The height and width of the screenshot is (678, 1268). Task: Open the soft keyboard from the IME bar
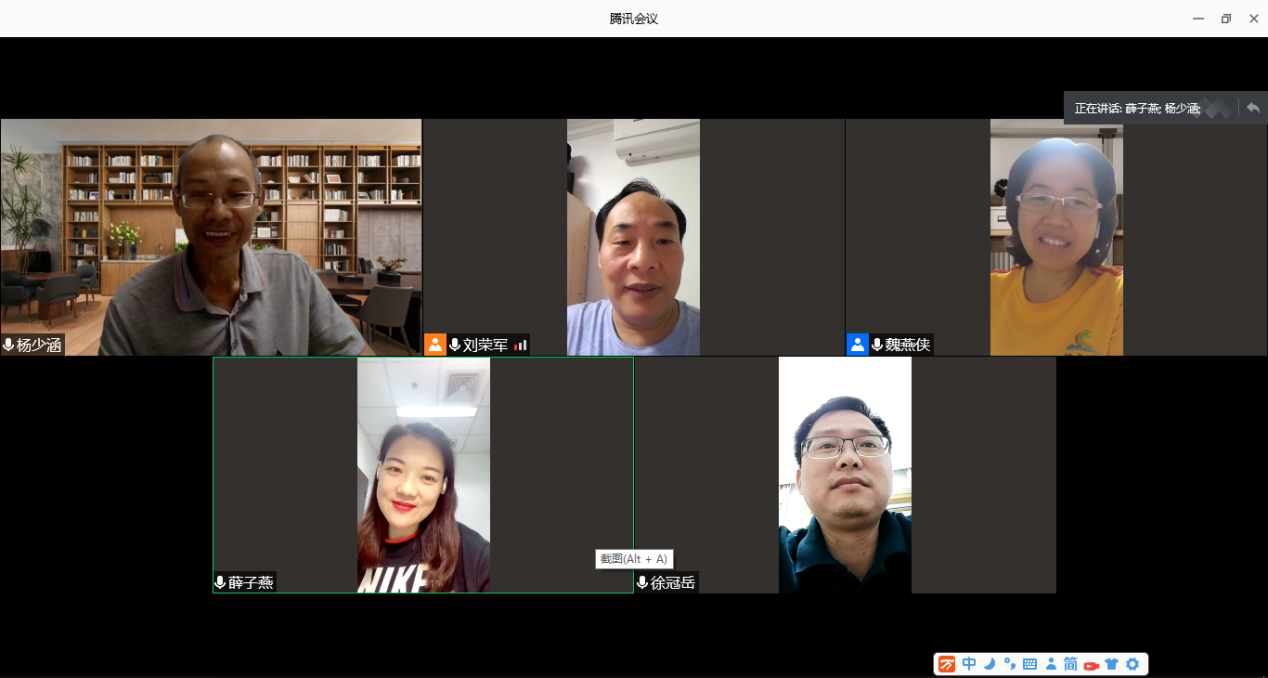[1030, 664]
